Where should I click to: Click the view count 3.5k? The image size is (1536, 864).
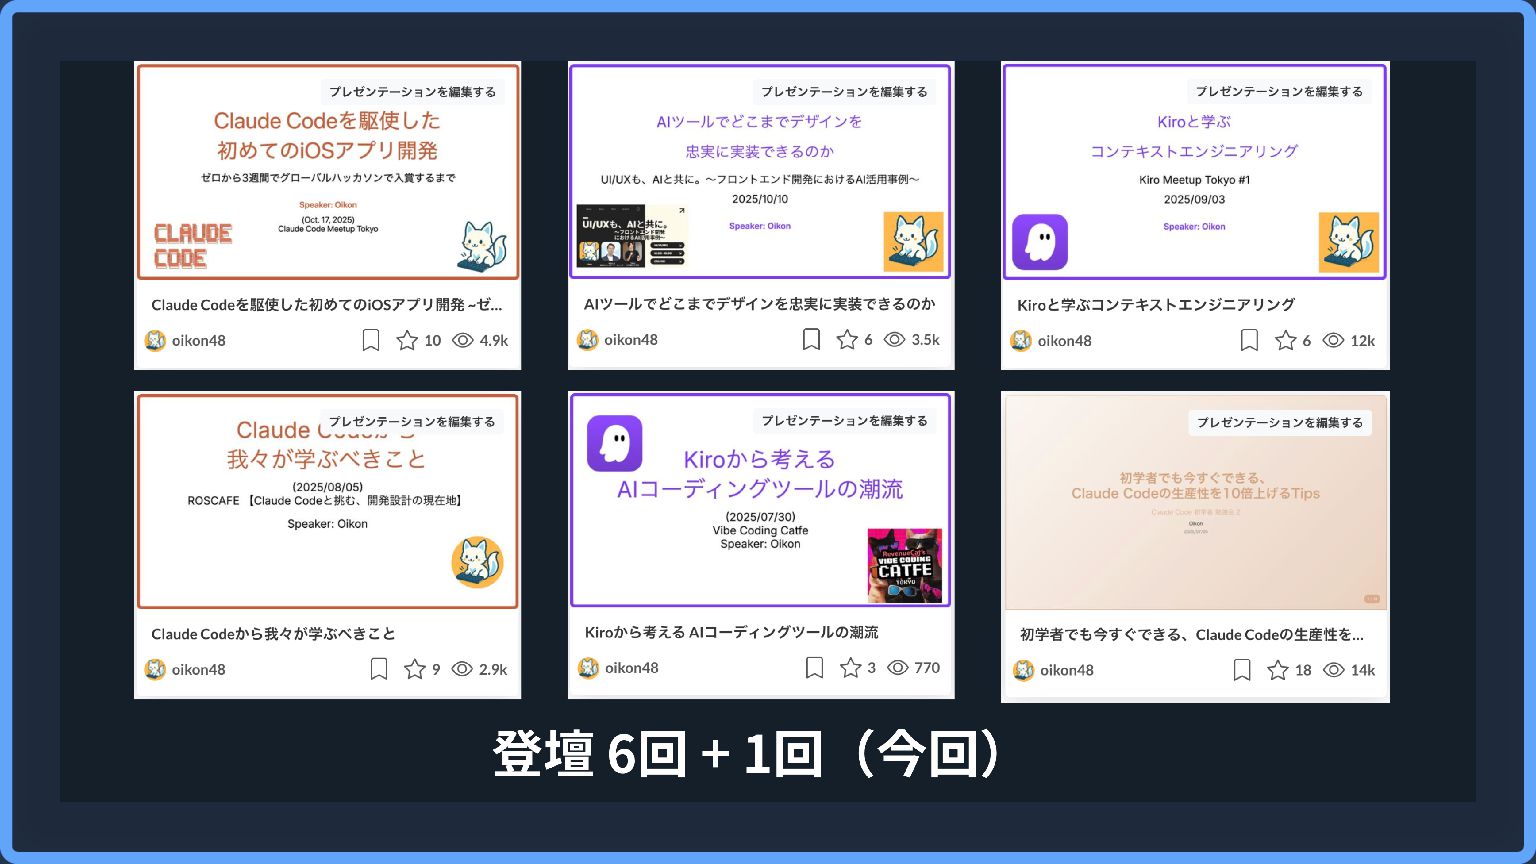click(926, 340)
